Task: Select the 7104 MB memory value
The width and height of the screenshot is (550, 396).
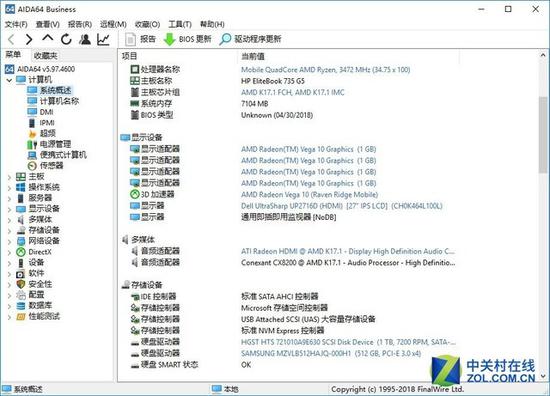Action: pos(254,104)
